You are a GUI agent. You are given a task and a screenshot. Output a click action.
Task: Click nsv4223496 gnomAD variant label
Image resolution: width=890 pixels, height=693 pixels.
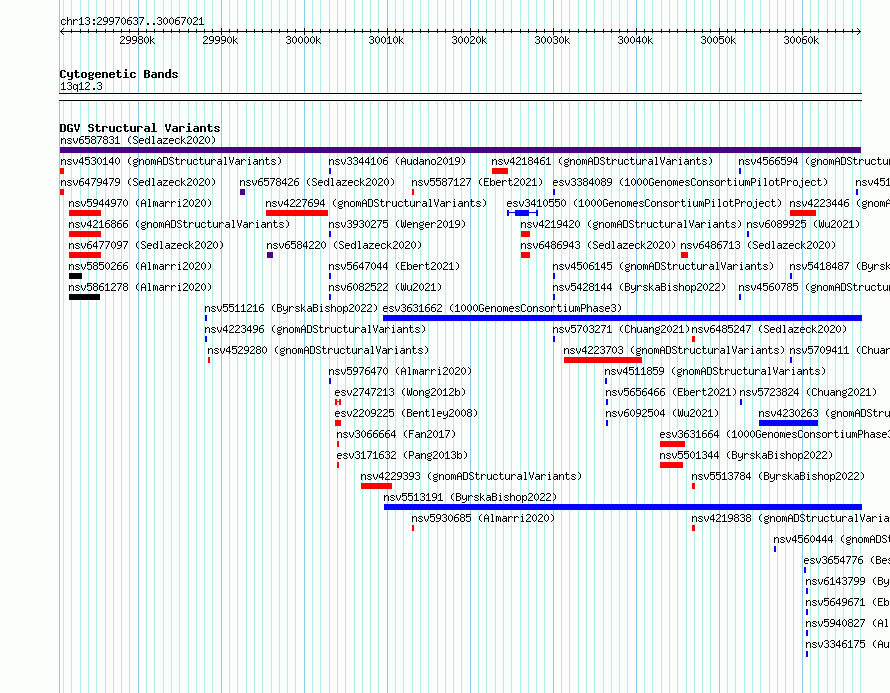click(x=315, y=329)
